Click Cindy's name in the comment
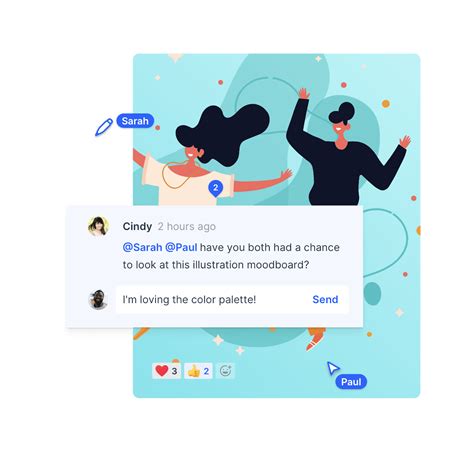Image resolution: width=474 pixels, height=451 pixels. click(x=137, y=226)
